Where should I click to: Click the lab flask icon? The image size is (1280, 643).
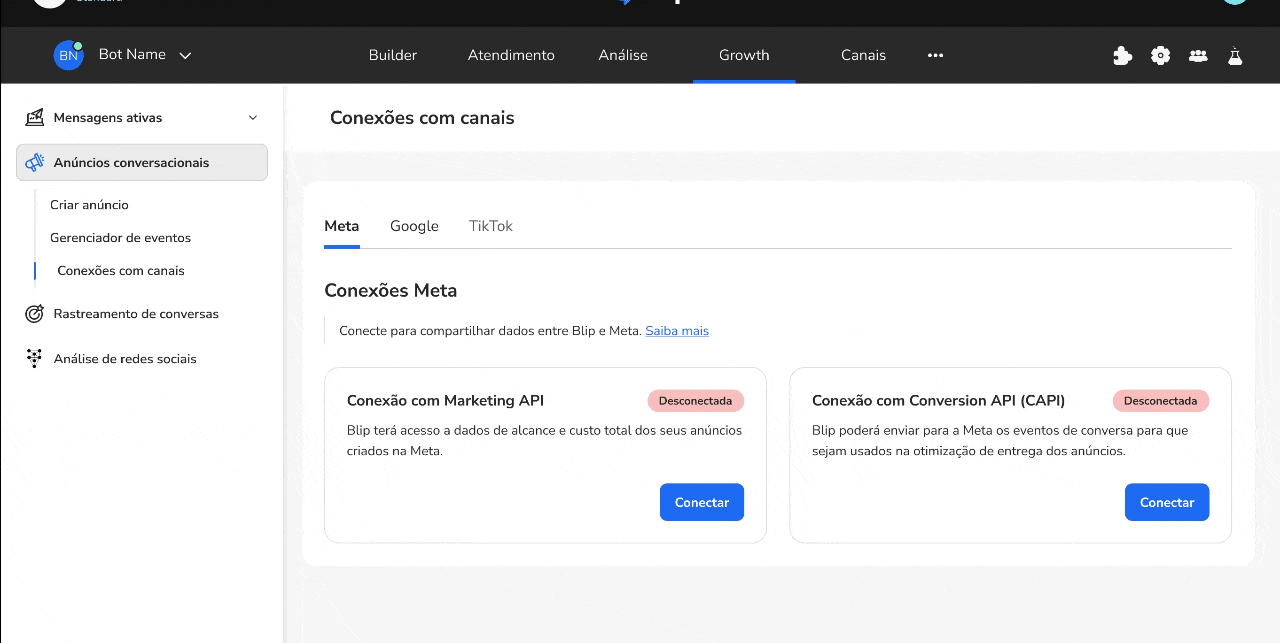[x=1235, y=56]
